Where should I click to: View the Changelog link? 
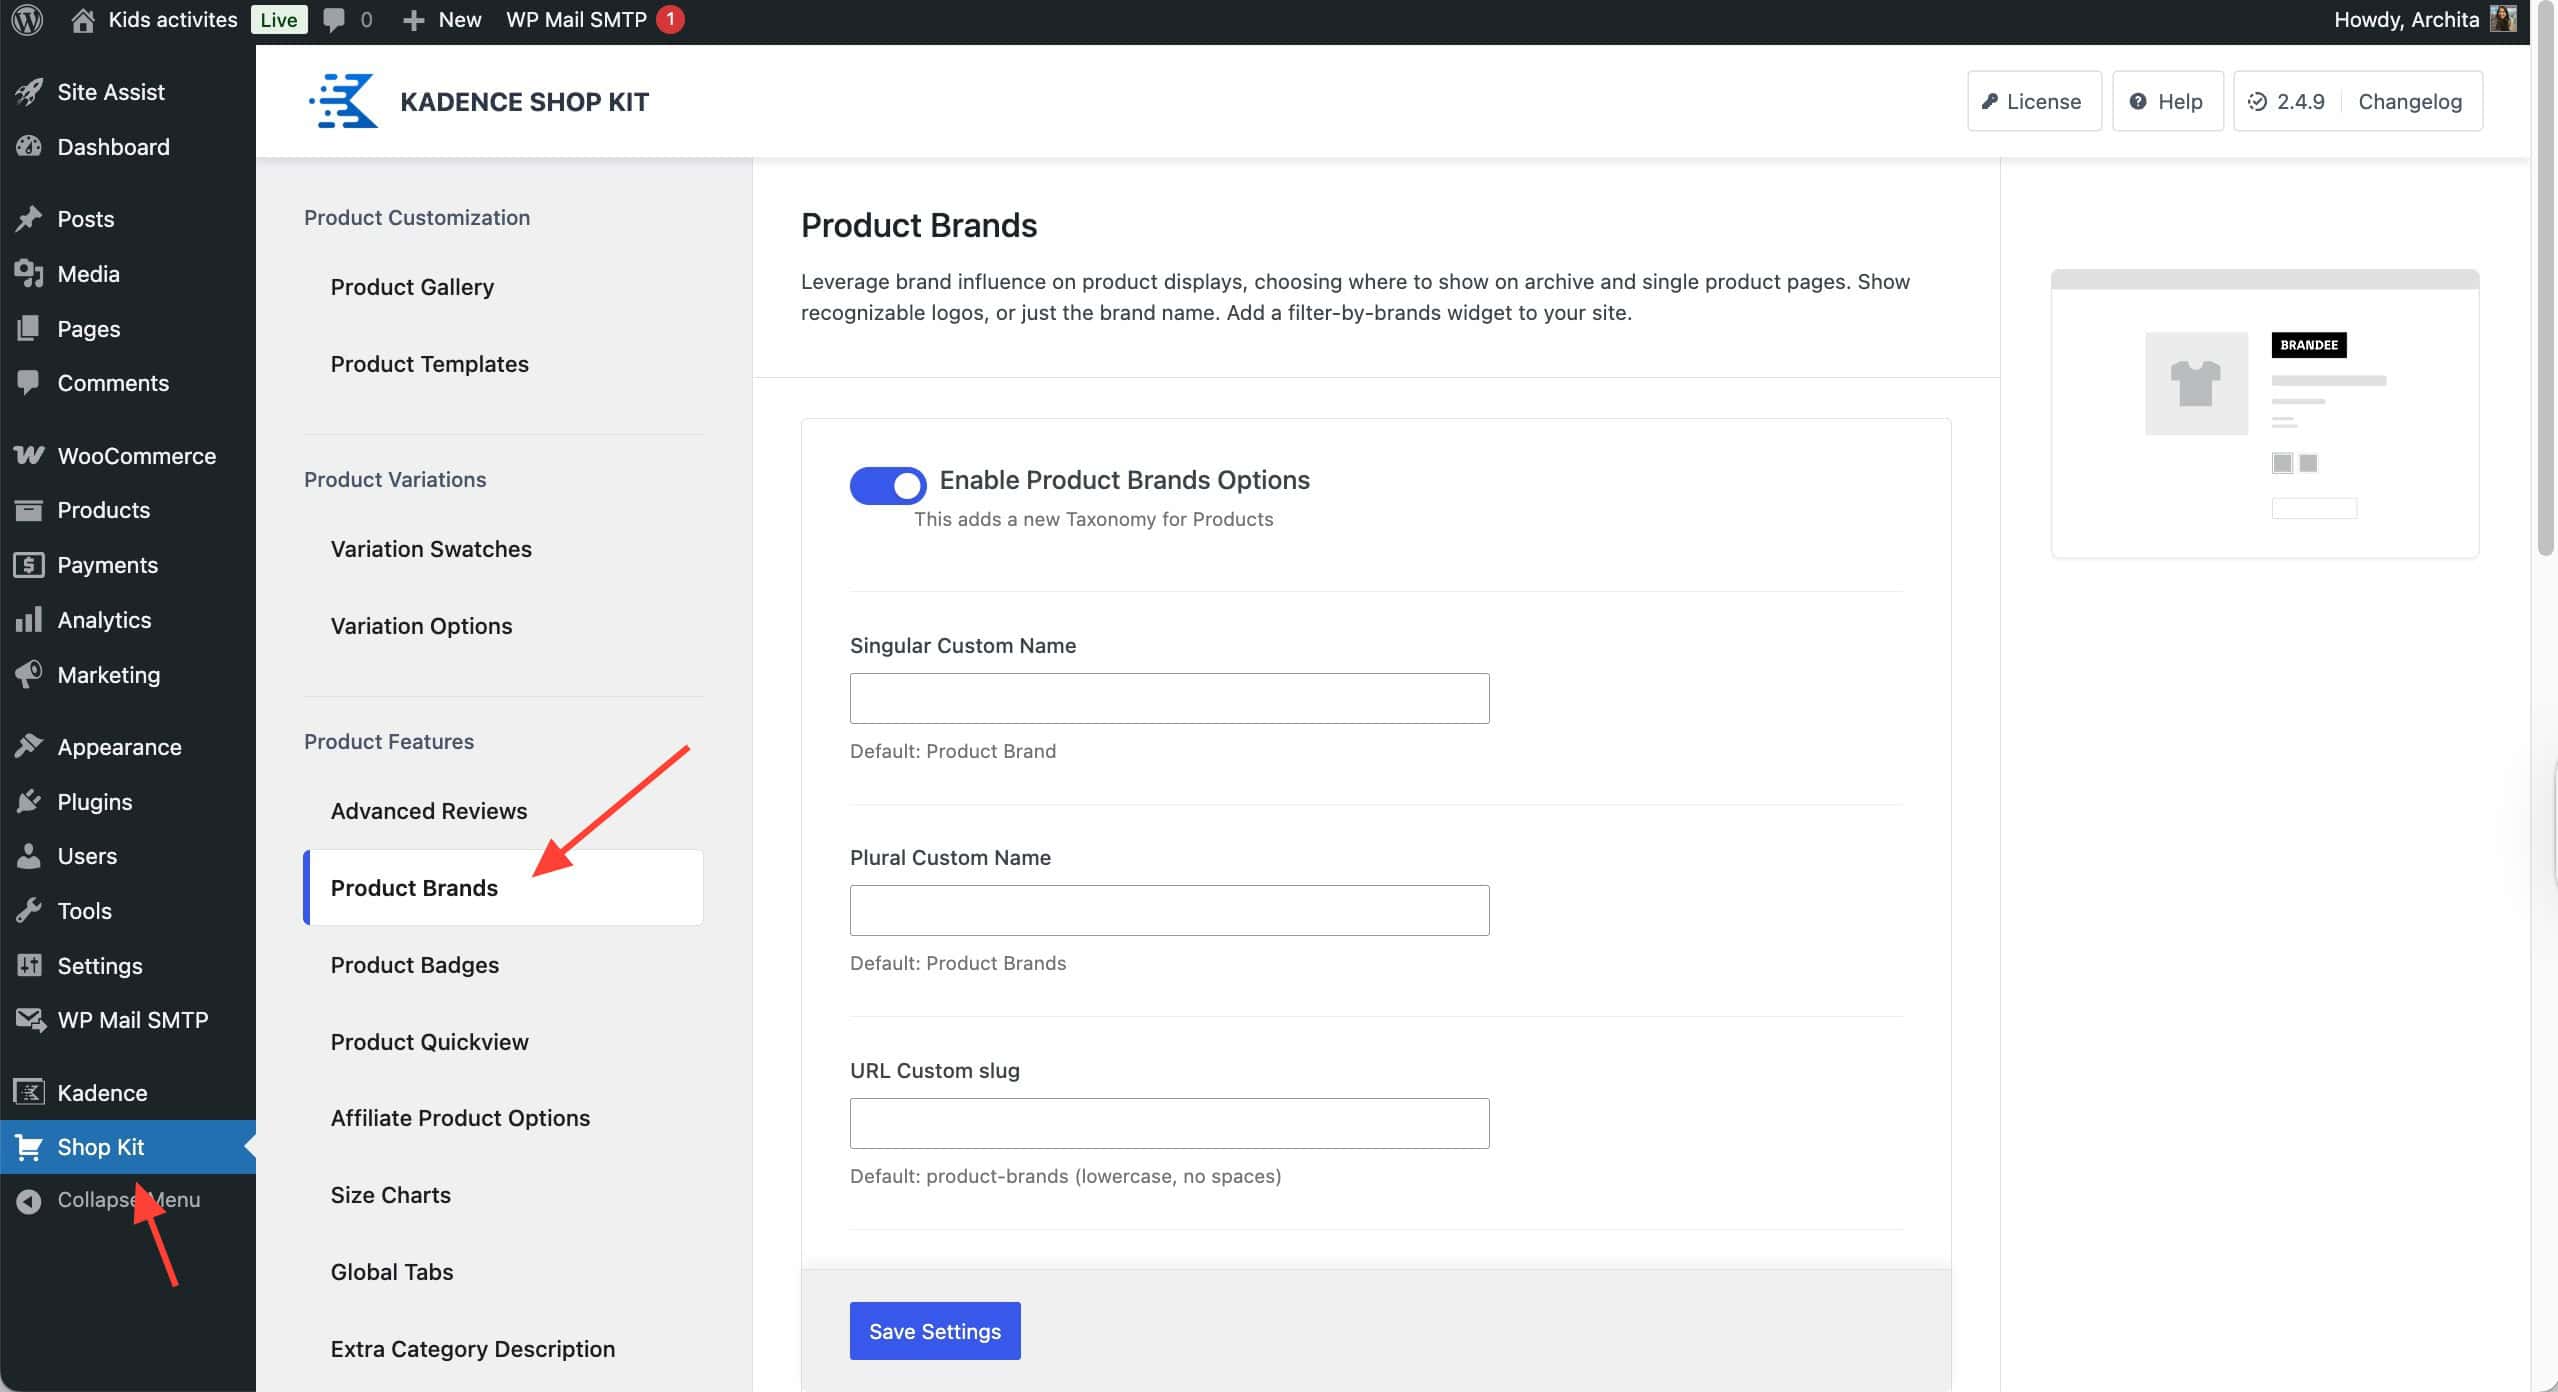(x=2409, y=101)
